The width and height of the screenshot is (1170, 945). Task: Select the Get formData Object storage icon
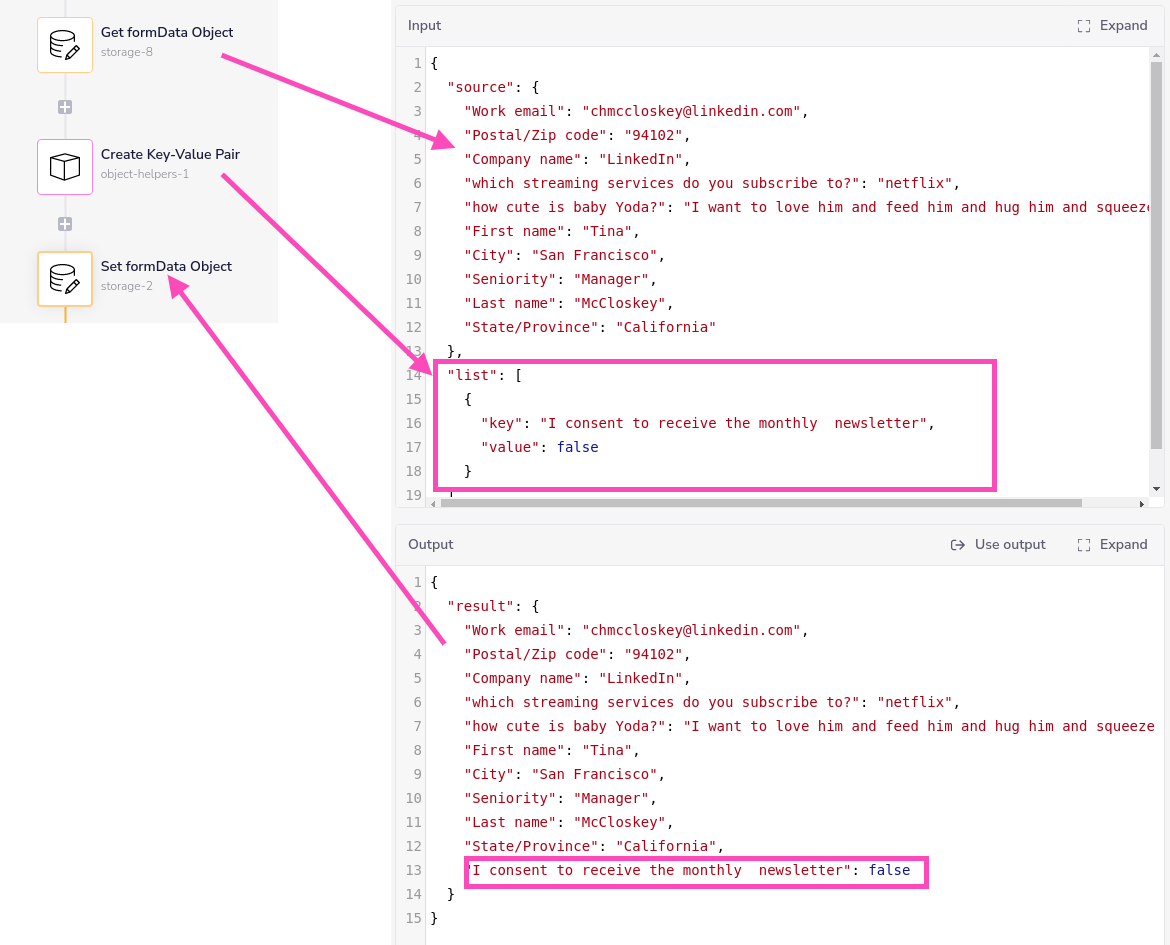[65, 45]
